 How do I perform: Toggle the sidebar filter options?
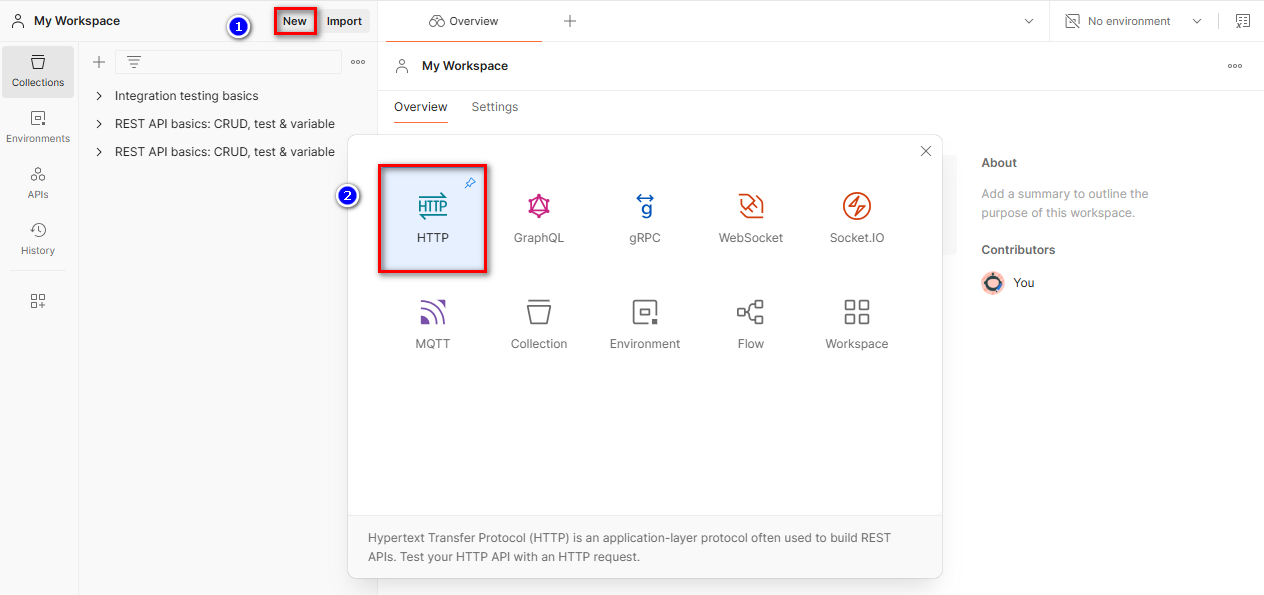pos(133,62)
